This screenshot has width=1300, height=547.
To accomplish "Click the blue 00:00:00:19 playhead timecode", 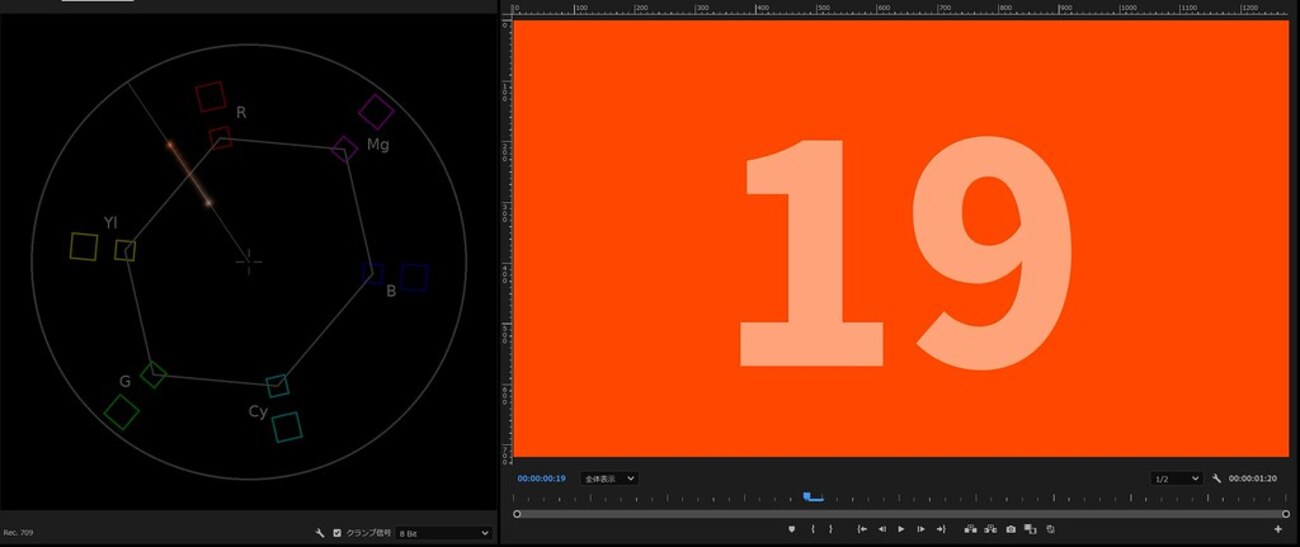I will (541, 479).
